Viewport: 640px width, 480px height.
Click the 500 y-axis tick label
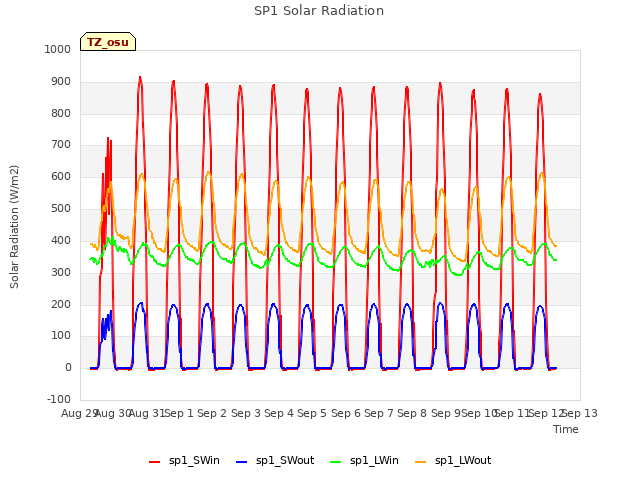(x=61, y=209)
